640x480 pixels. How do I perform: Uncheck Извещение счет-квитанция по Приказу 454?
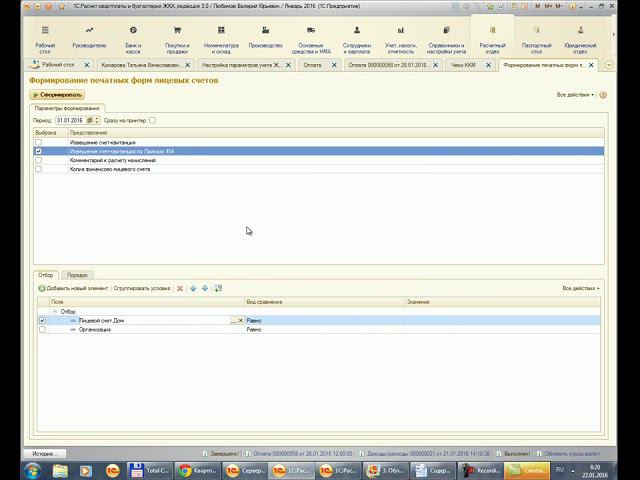click(38, 151)
